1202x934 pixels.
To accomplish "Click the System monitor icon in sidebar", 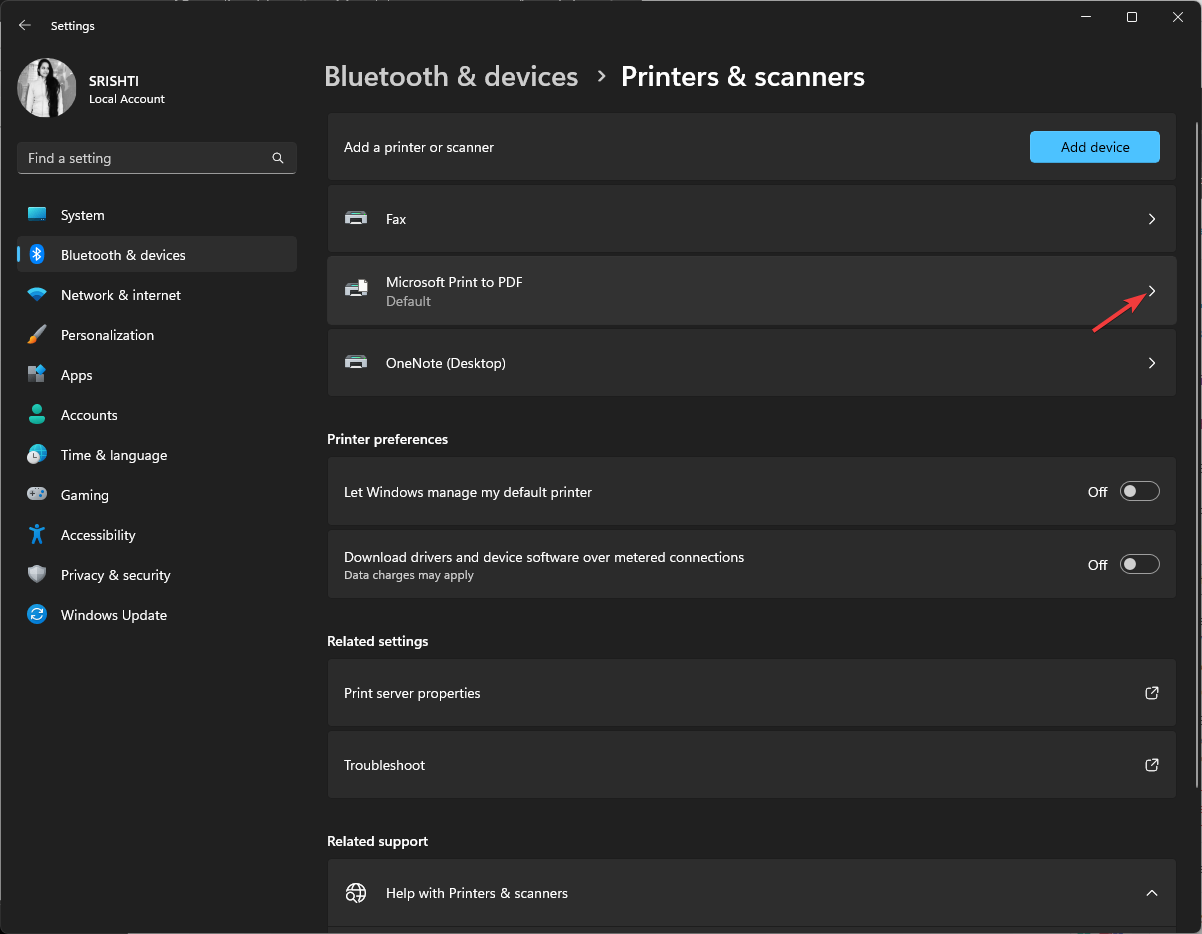I will click(x=37, y=215).
